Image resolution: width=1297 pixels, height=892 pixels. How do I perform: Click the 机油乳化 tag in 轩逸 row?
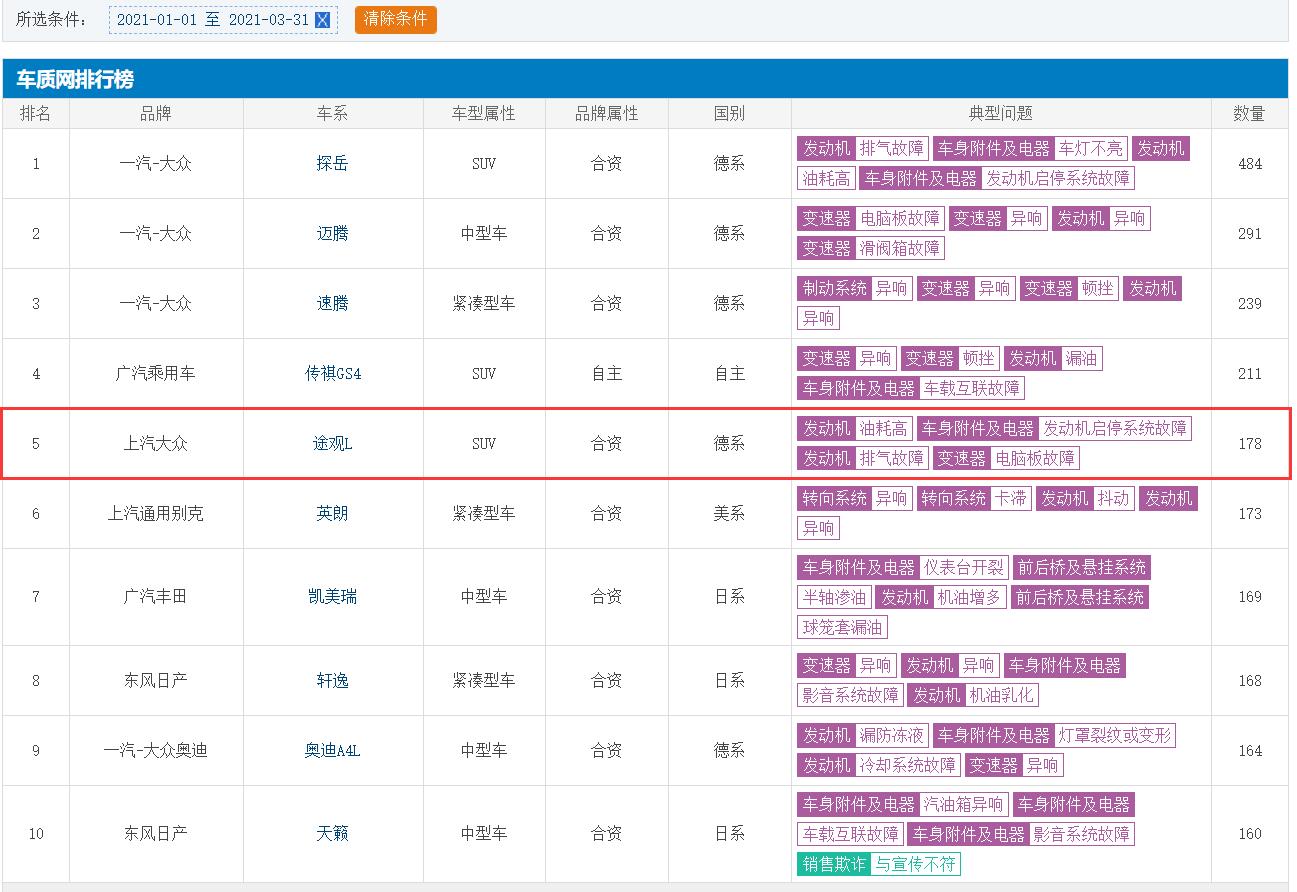(x=1002, y=695)
